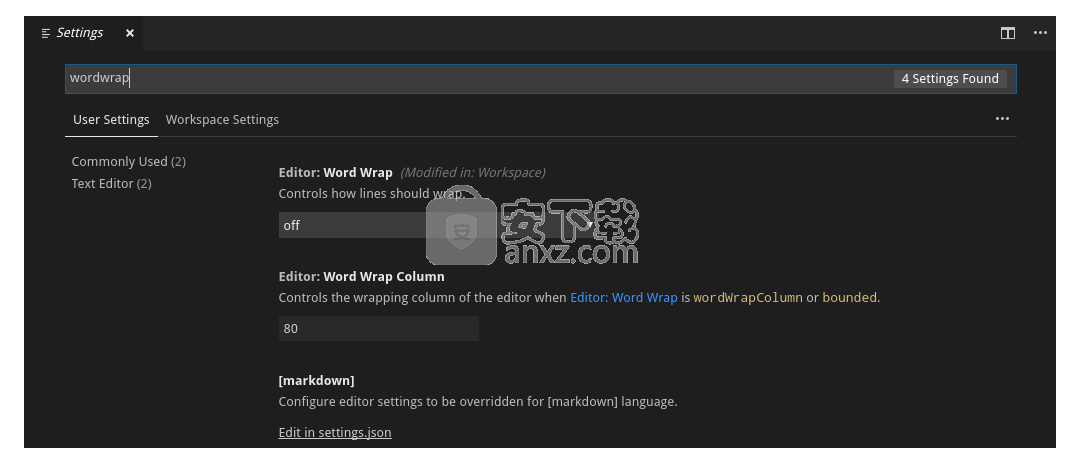This screenshot has height=454, width=1069.
Task: Open Edit in settings.json link
Action: coord(335,432)
